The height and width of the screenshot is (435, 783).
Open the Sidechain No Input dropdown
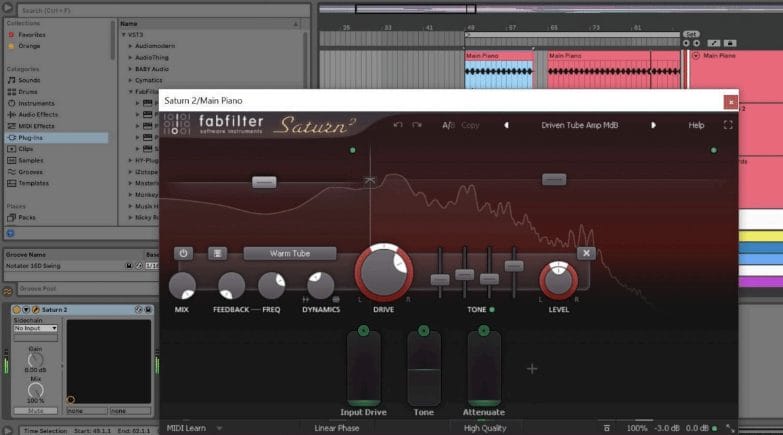[x=35, y=329]
